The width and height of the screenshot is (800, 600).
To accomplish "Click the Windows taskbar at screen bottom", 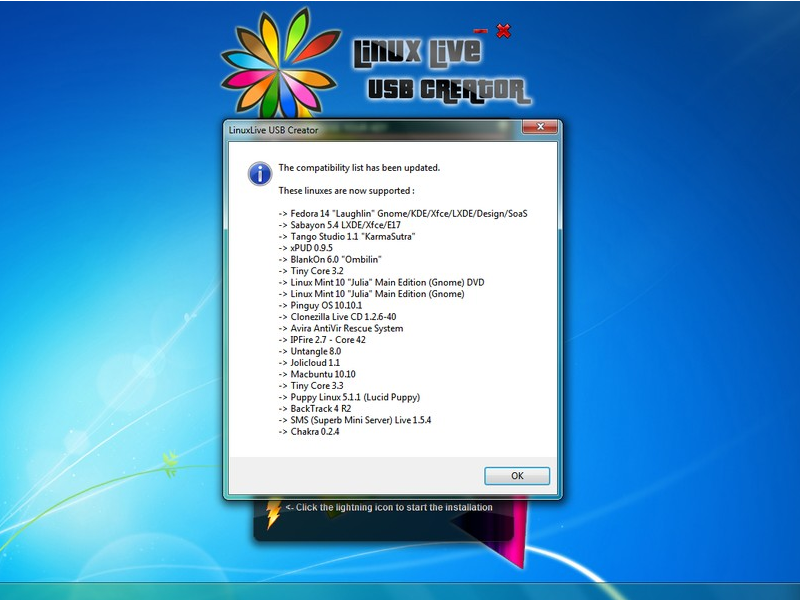I will point(400,591).
